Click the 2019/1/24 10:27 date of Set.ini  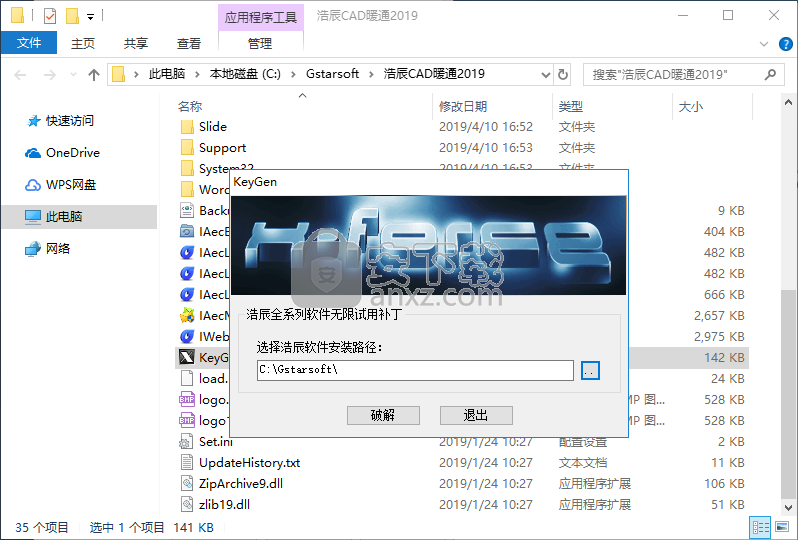(x=486, y=442)
